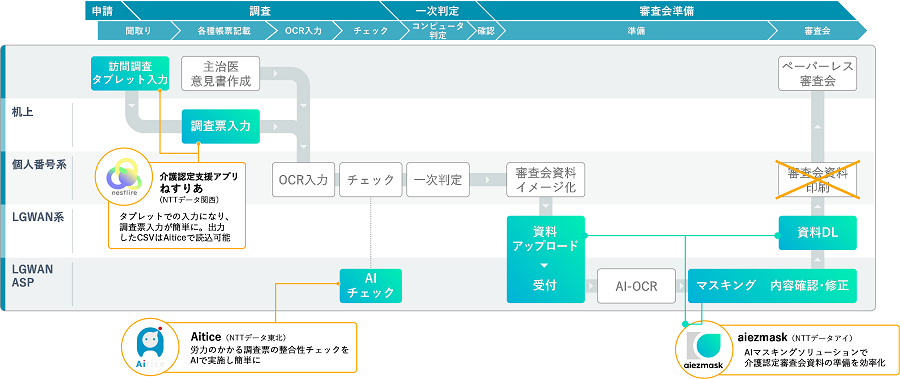The image size is (900, 379).
Task: Select the 各種帳票記載 step
Action: click(x=224, y=31)
